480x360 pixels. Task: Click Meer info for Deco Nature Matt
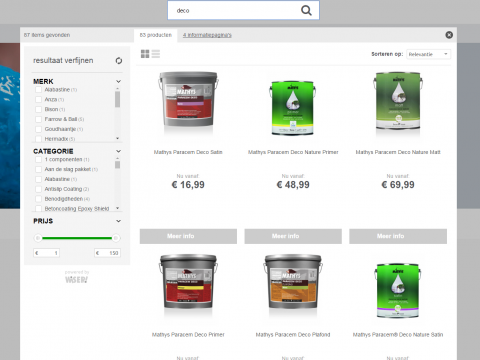click(x=398, y=236)
